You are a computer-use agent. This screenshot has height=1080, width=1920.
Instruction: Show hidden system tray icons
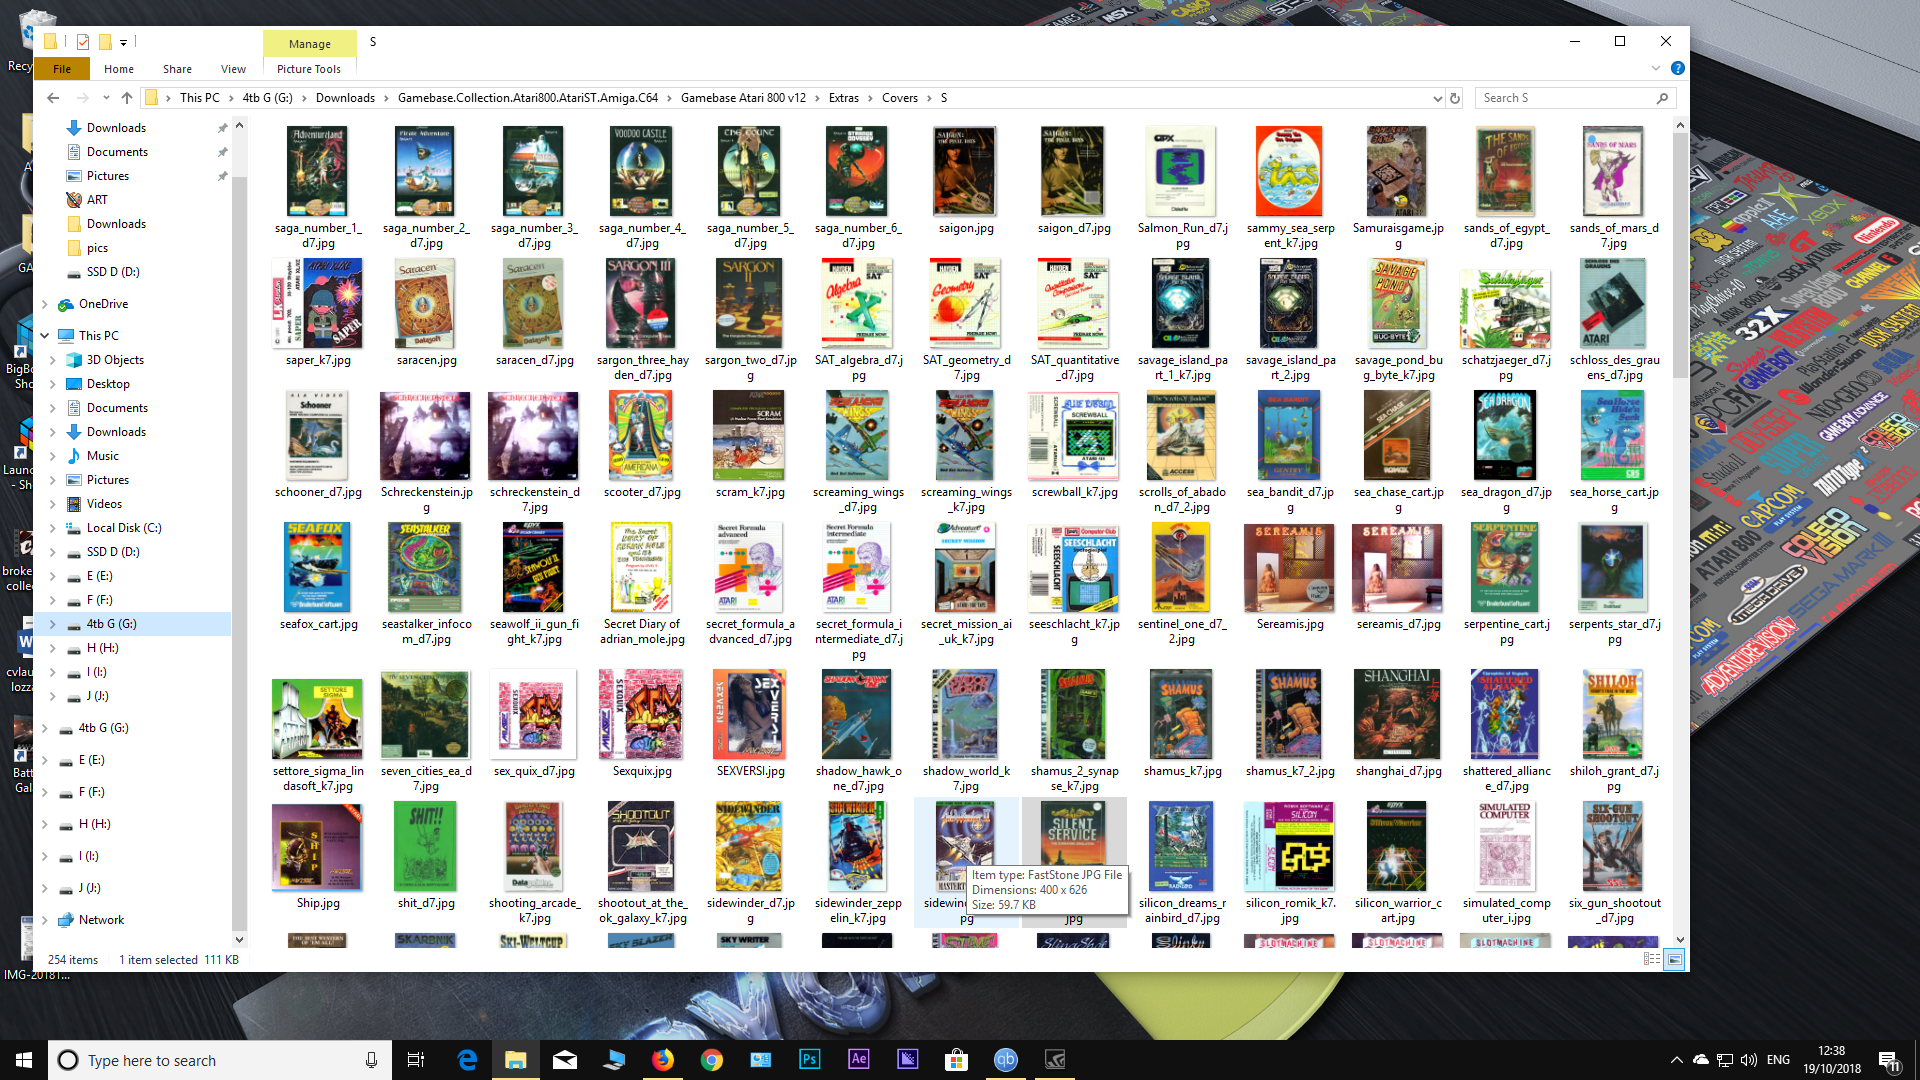click(1676, 1060)
